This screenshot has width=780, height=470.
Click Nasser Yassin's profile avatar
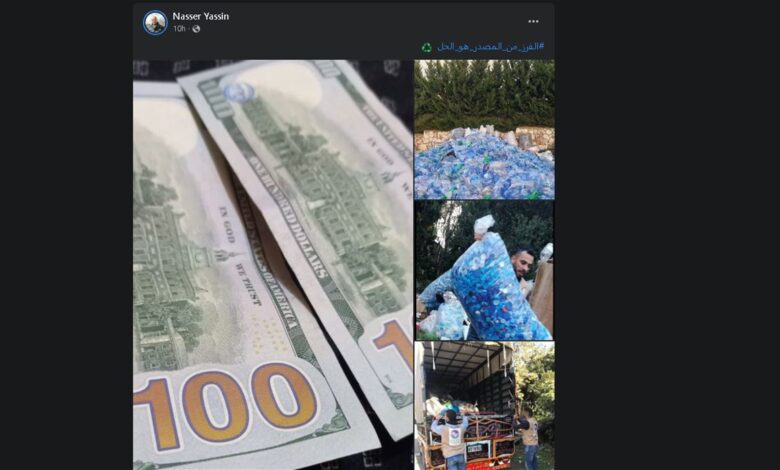pyautogui.click(x=155, y=22)
